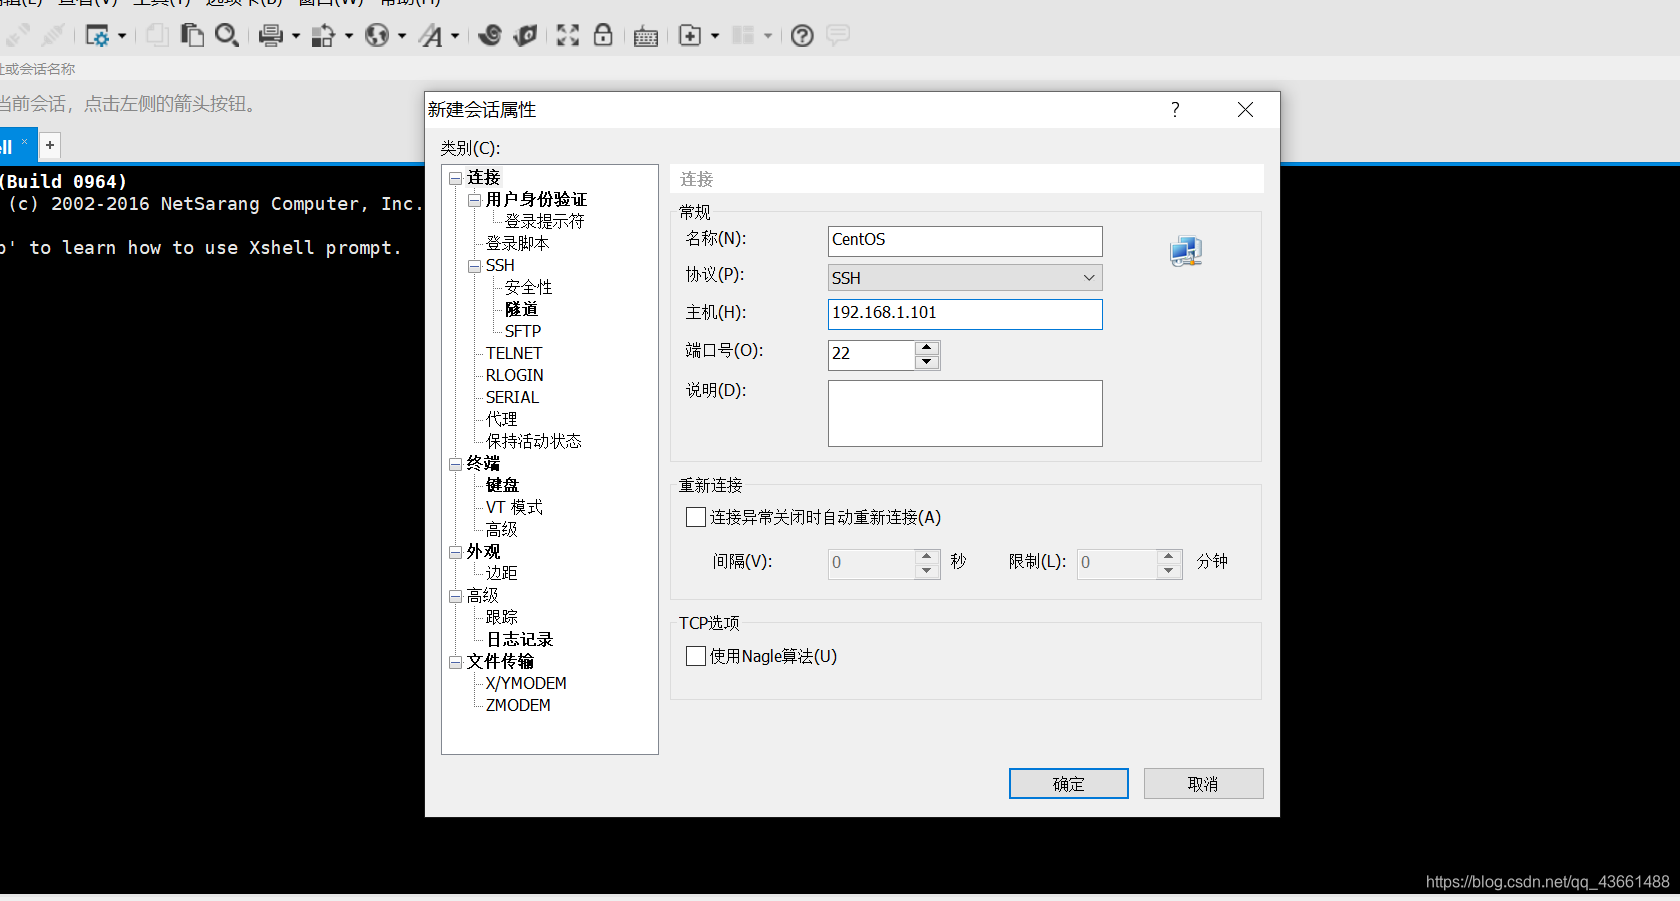Select 键盘 under 终端
Image resolution: width=1680 pixels, height=901 pixels.
502,486
